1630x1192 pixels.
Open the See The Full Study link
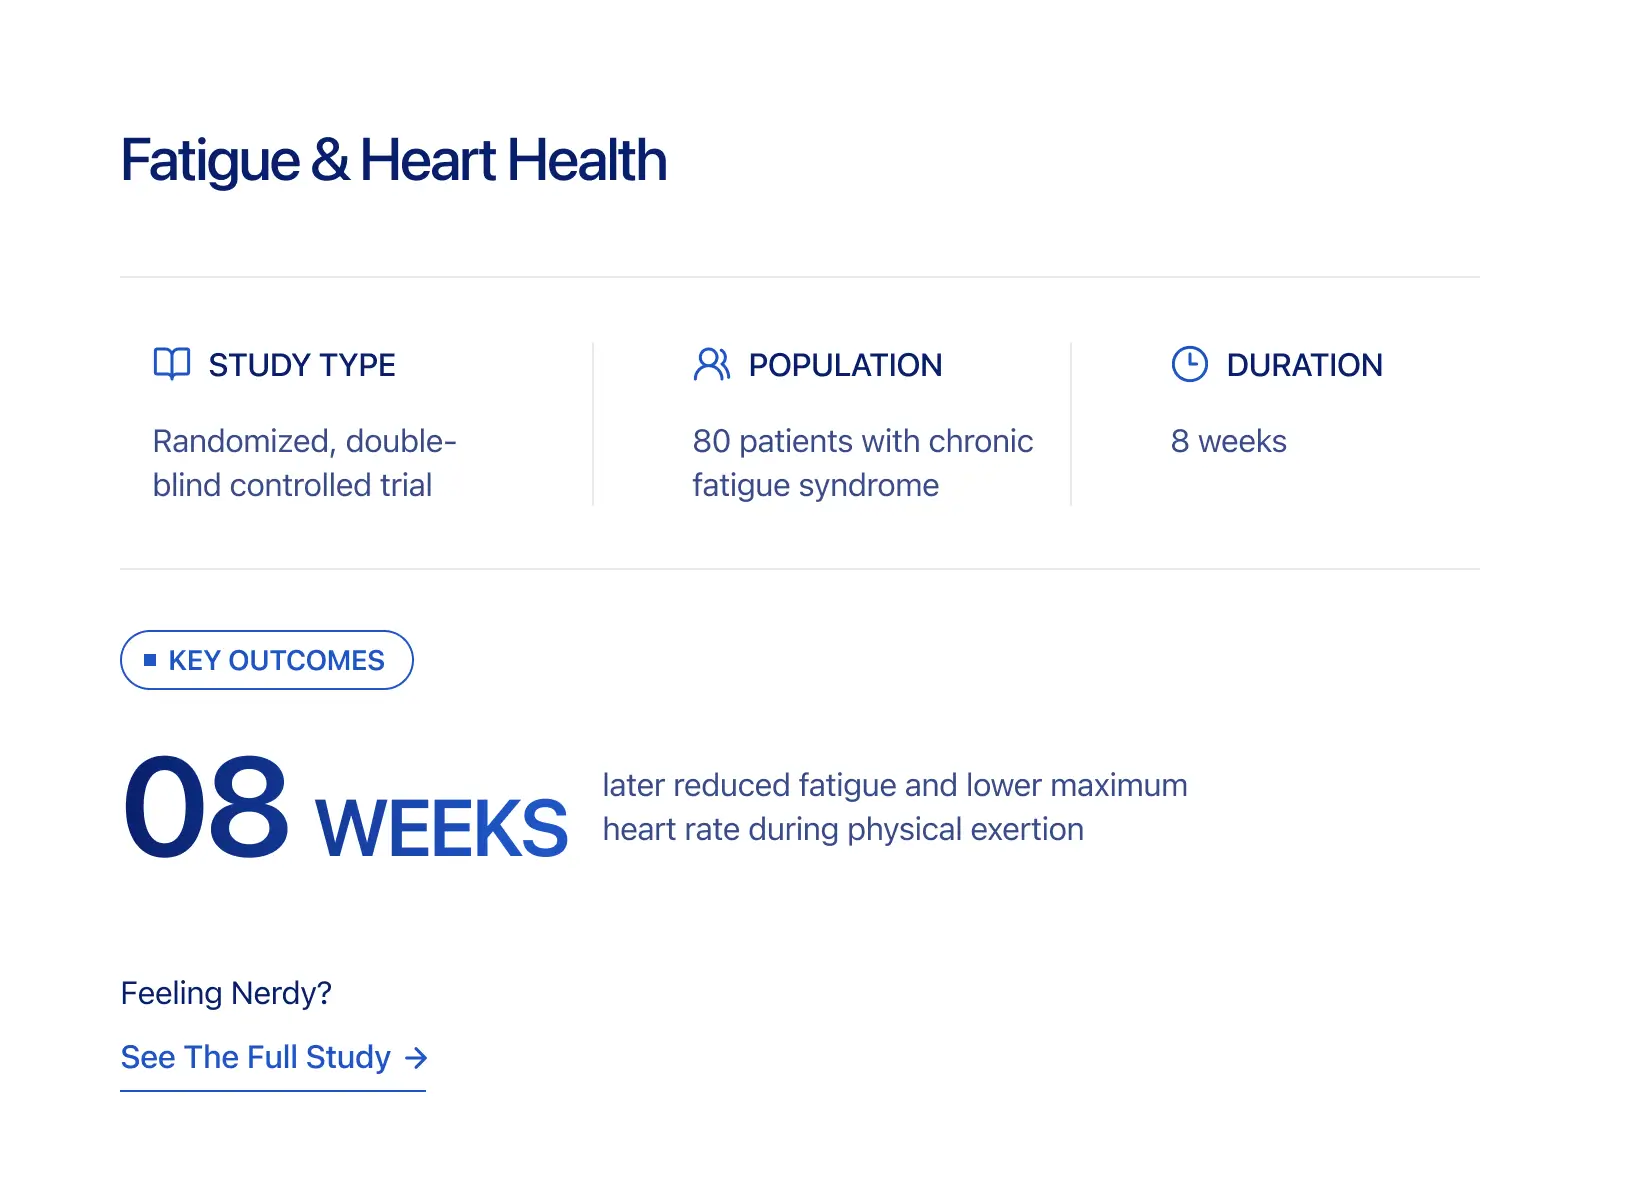point(256,1058)
